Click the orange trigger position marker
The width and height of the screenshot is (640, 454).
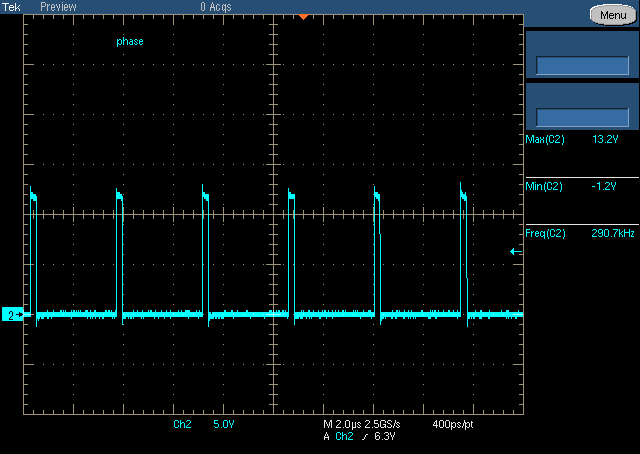pos(303,17)
